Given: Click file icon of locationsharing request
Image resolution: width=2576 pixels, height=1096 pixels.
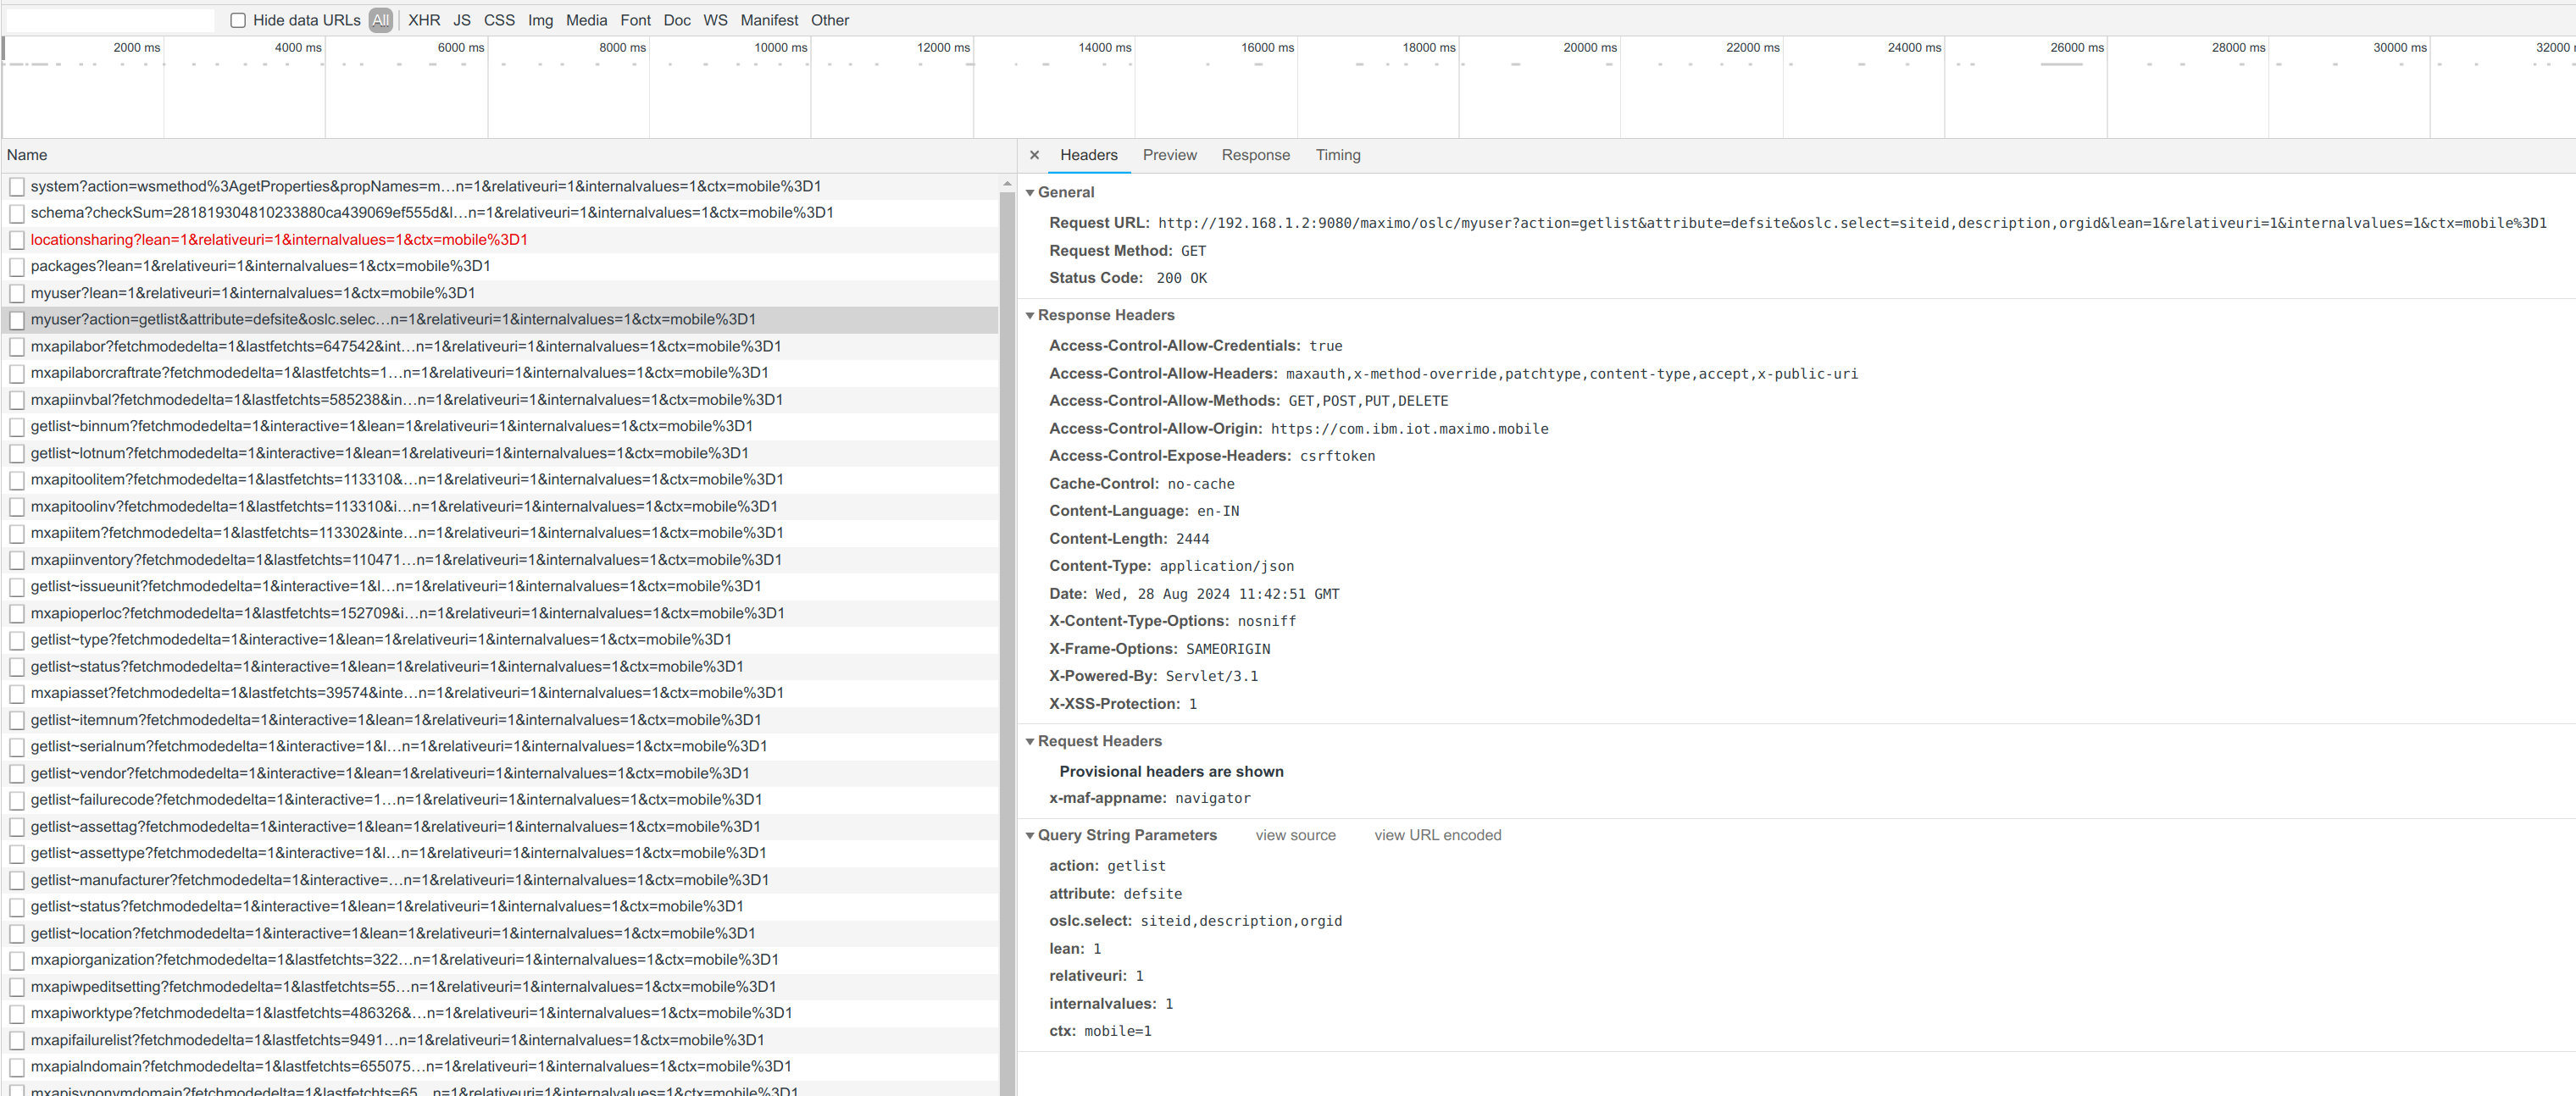Looking at the screenshot, I should [17, 240].
